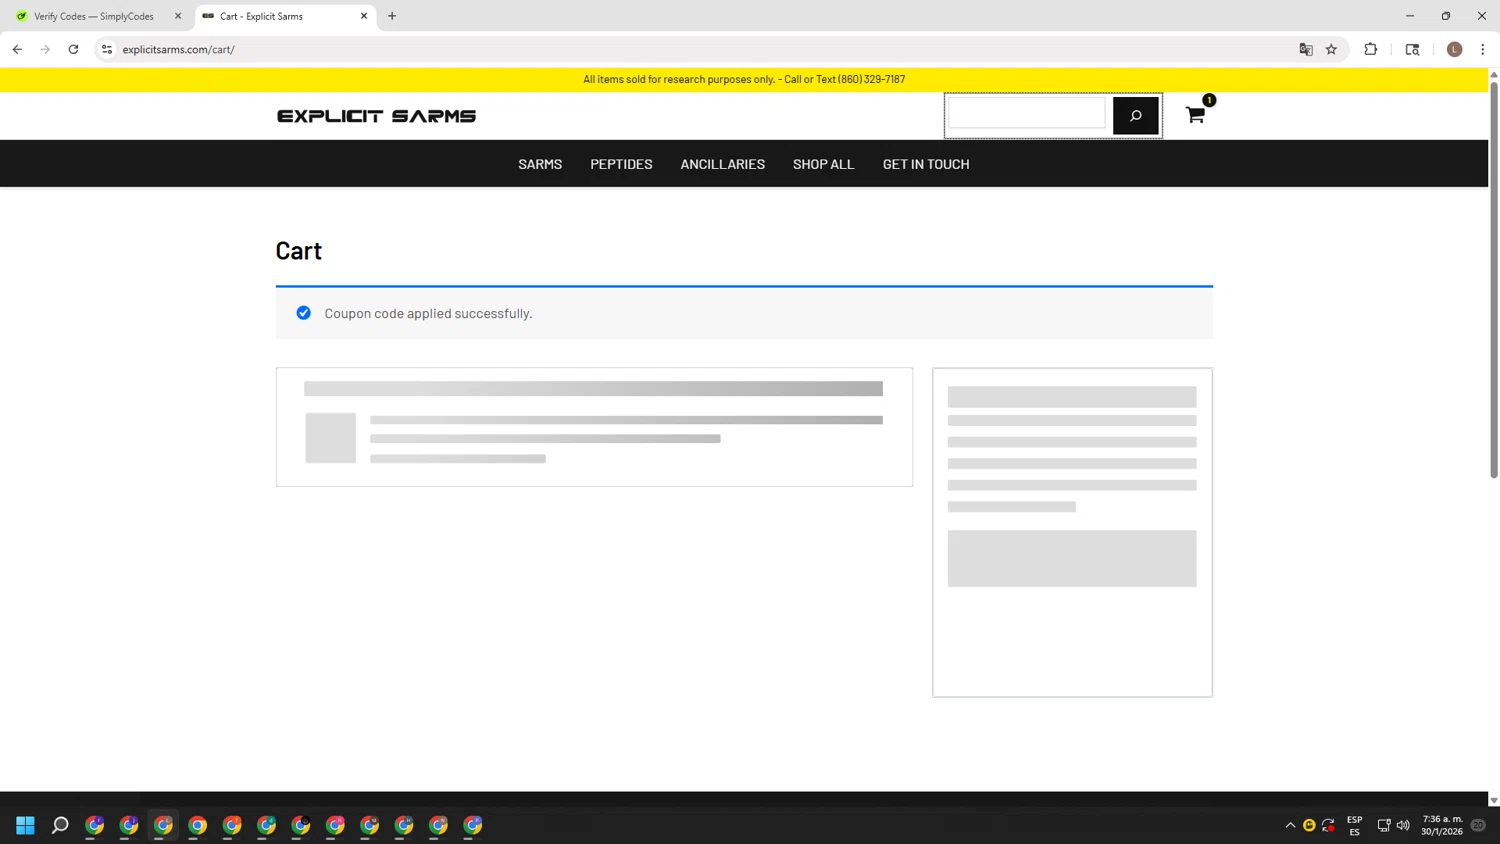Viewport: 1500px width, 844px height.
Task: Show hidden system tray icons
Action: tap(1290, 825)
